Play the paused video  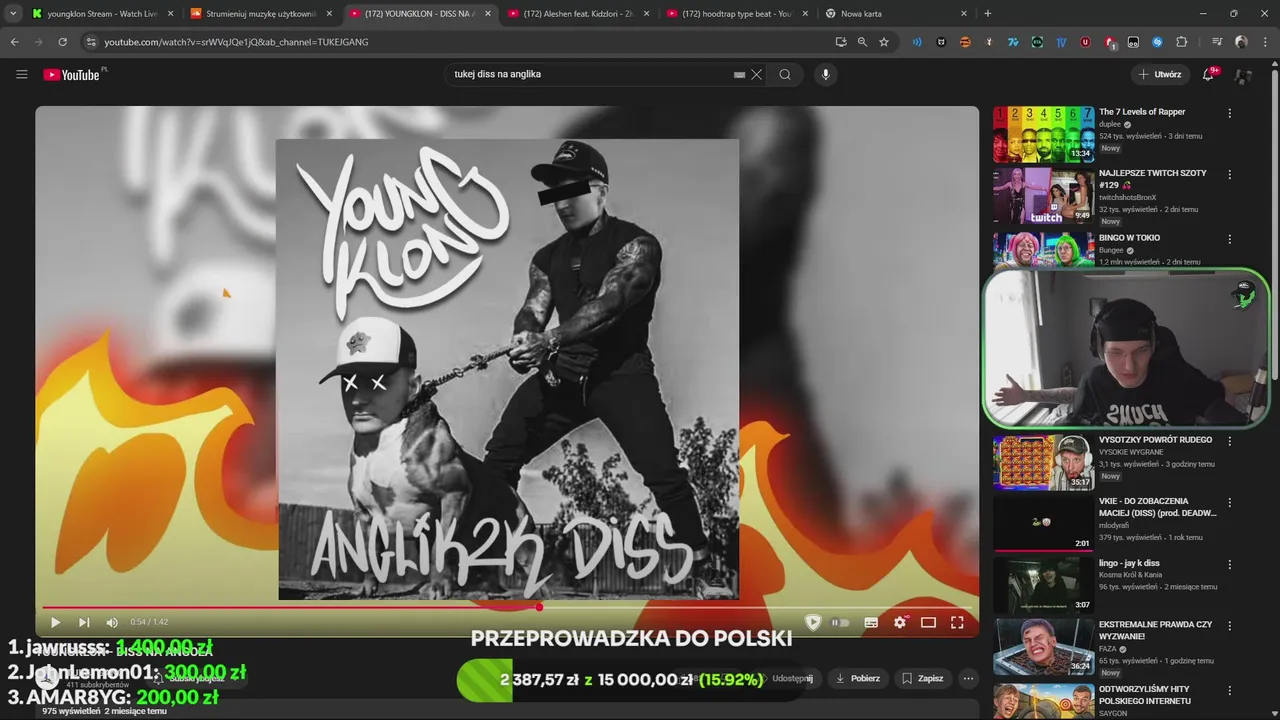point(55,622)
